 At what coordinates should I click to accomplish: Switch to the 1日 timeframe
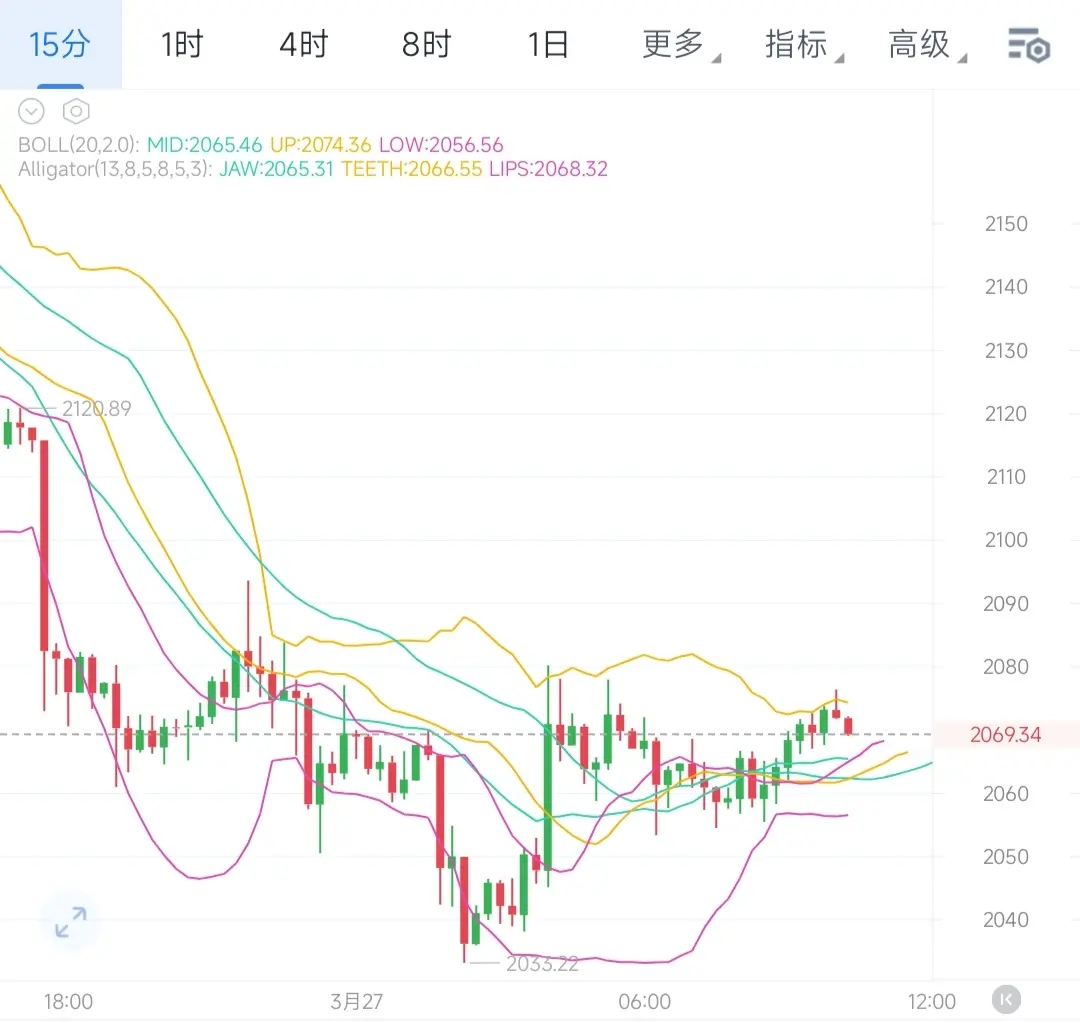(x=548, y=44)
